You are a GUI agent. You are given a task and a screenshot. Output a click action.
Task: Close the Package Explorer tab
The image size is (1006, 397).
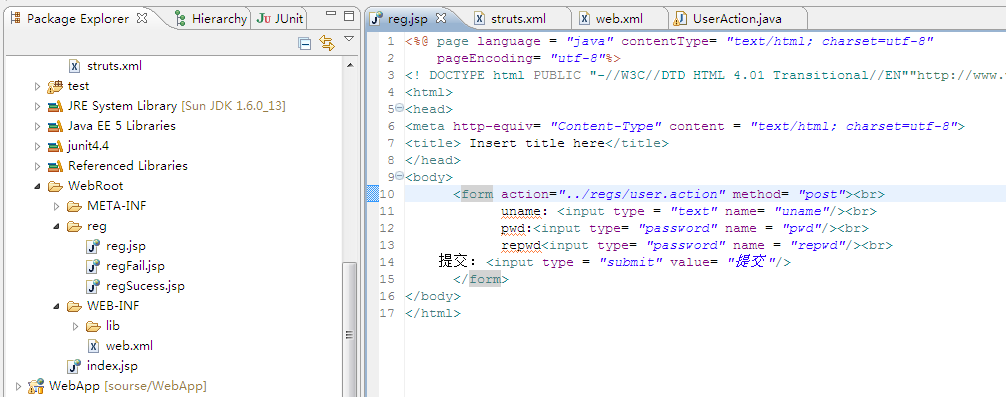pyautogui.click(x=142, y=18)
